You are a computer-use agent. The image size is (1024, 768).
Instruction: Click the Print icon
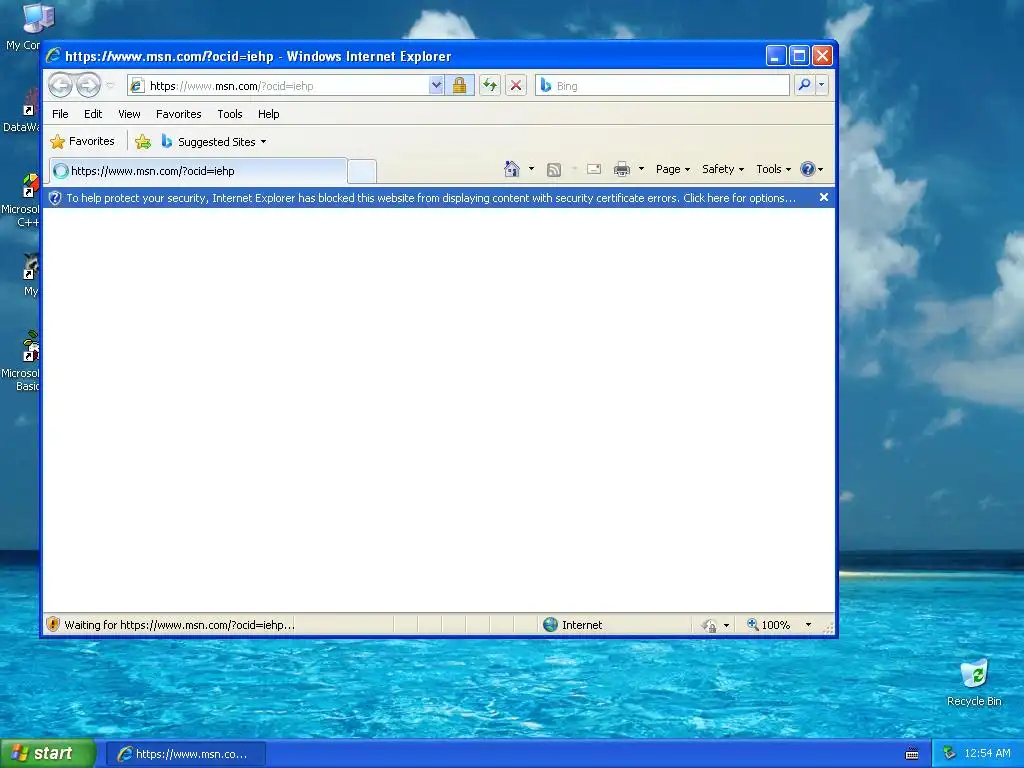pos(622,169)
